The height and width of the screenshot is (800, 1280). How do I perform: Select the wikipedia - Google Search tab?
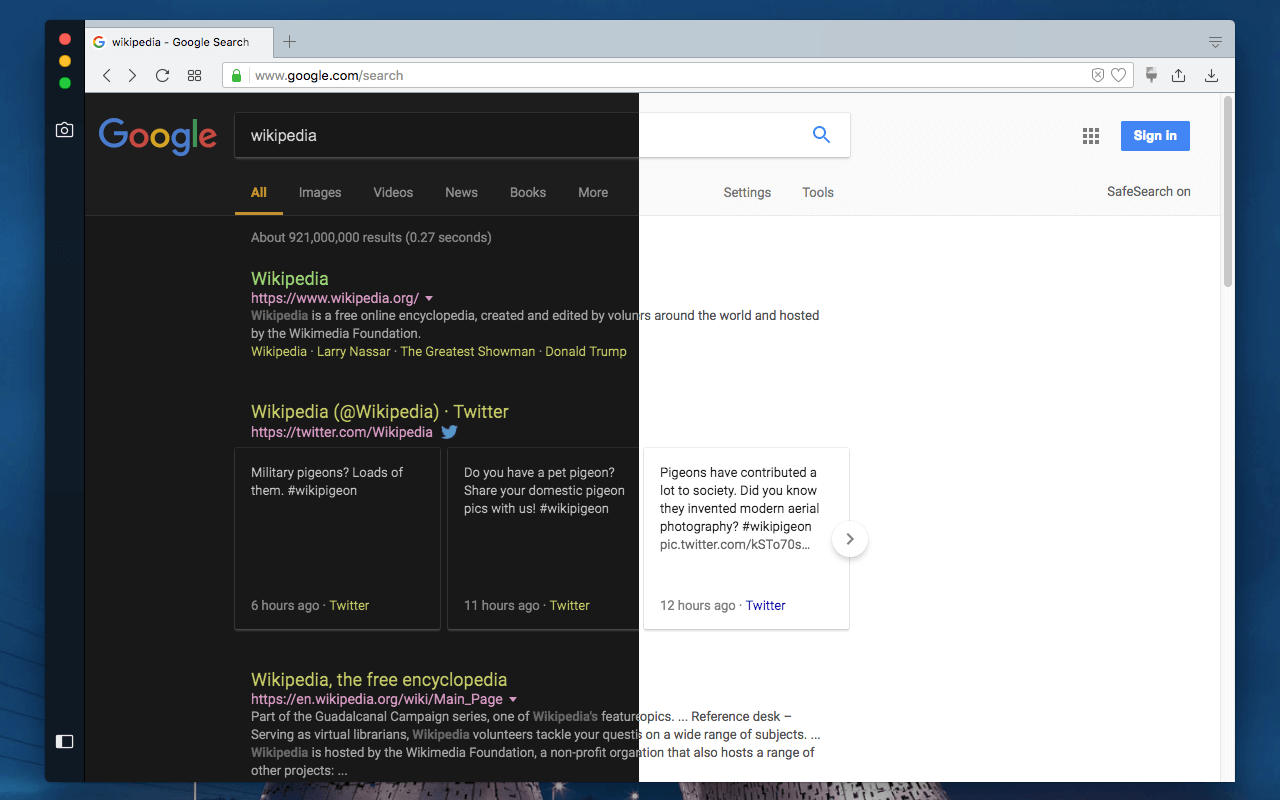180,42
